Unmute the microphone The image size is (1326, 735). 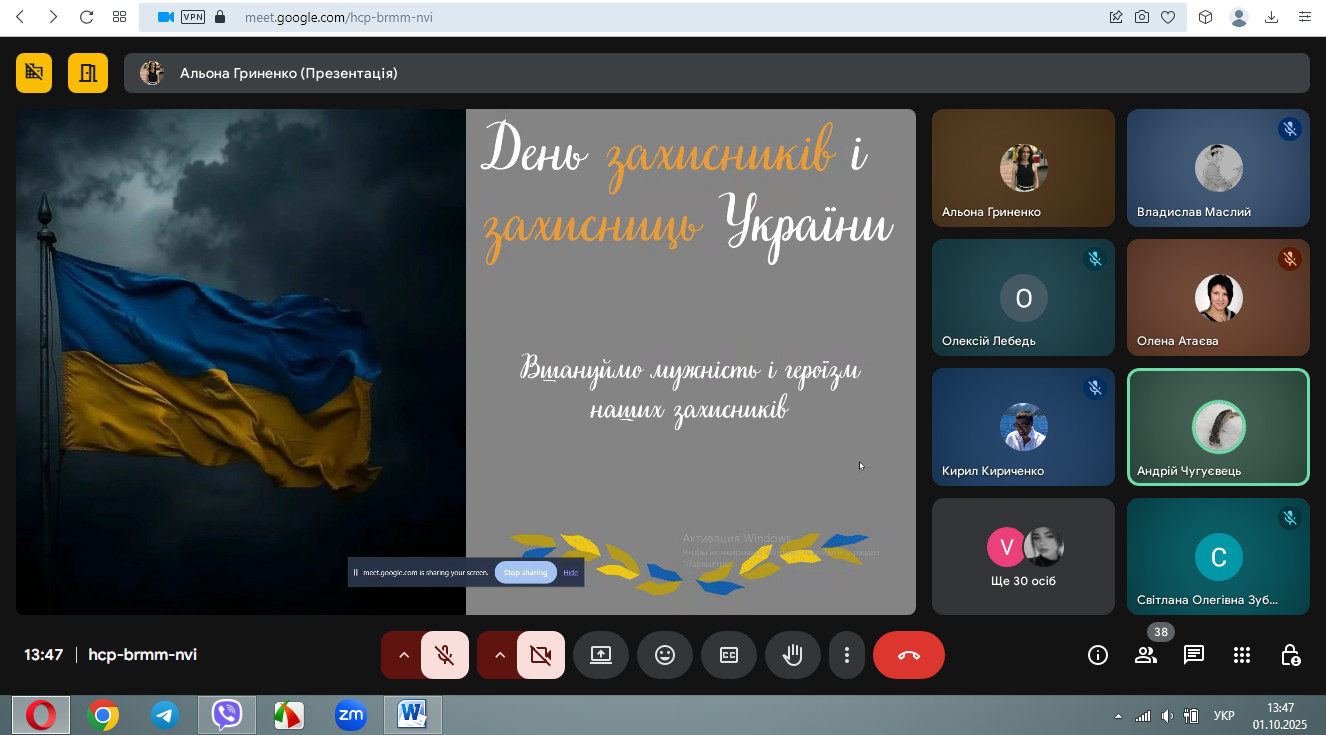click(445, 655)
